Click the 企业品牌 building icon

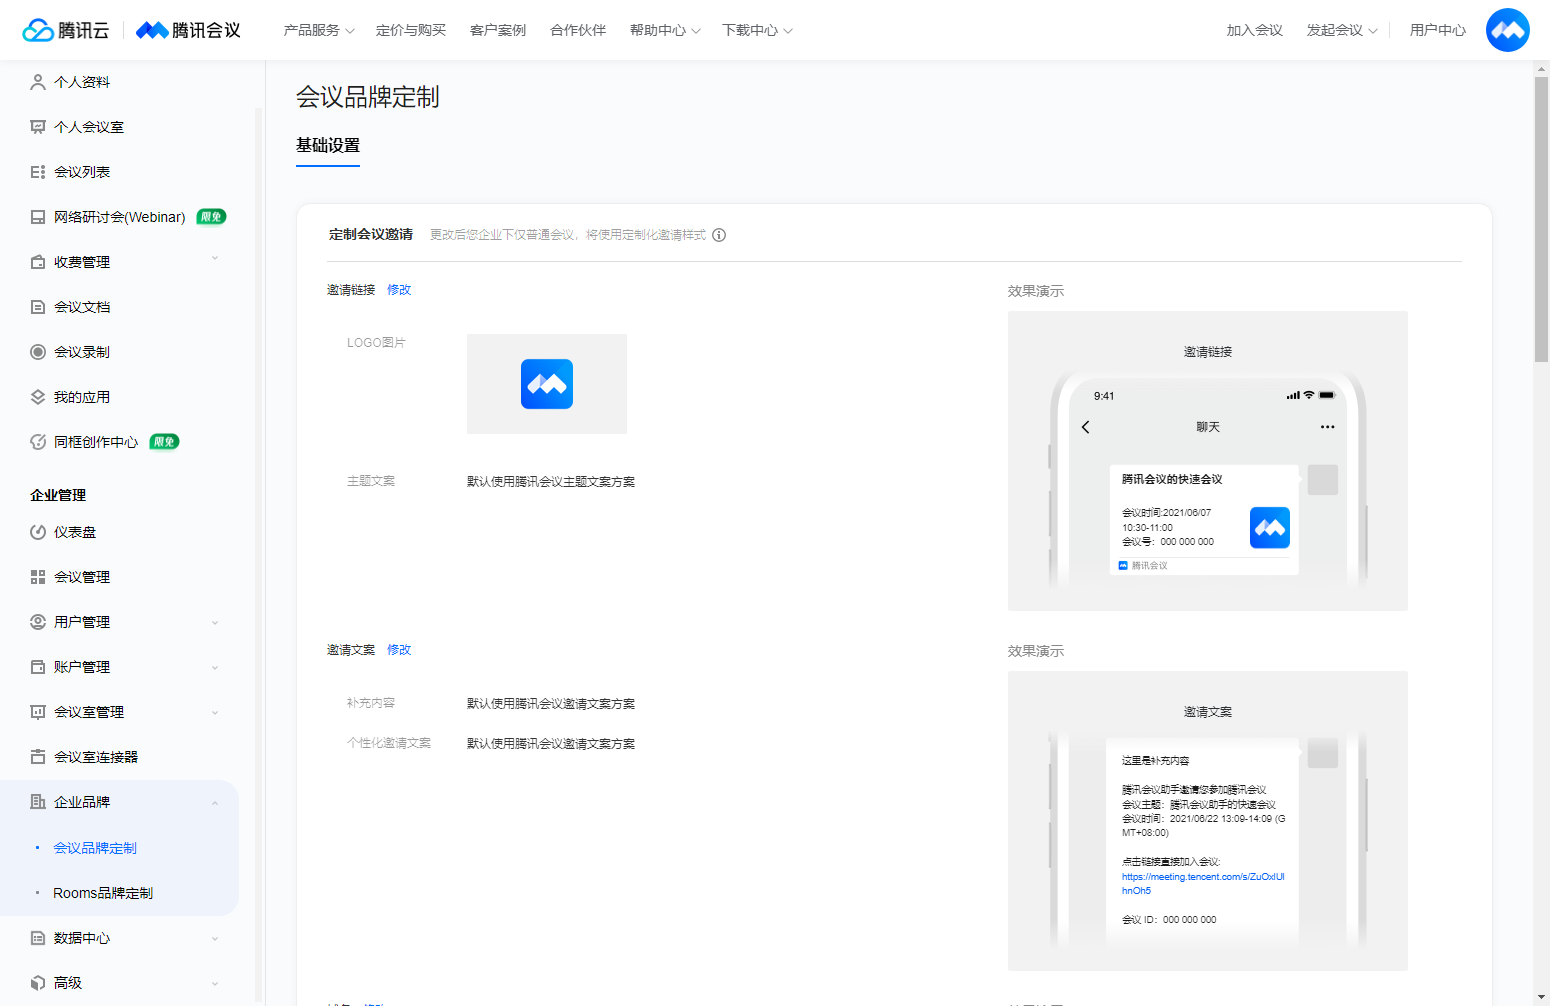point(38,802)
